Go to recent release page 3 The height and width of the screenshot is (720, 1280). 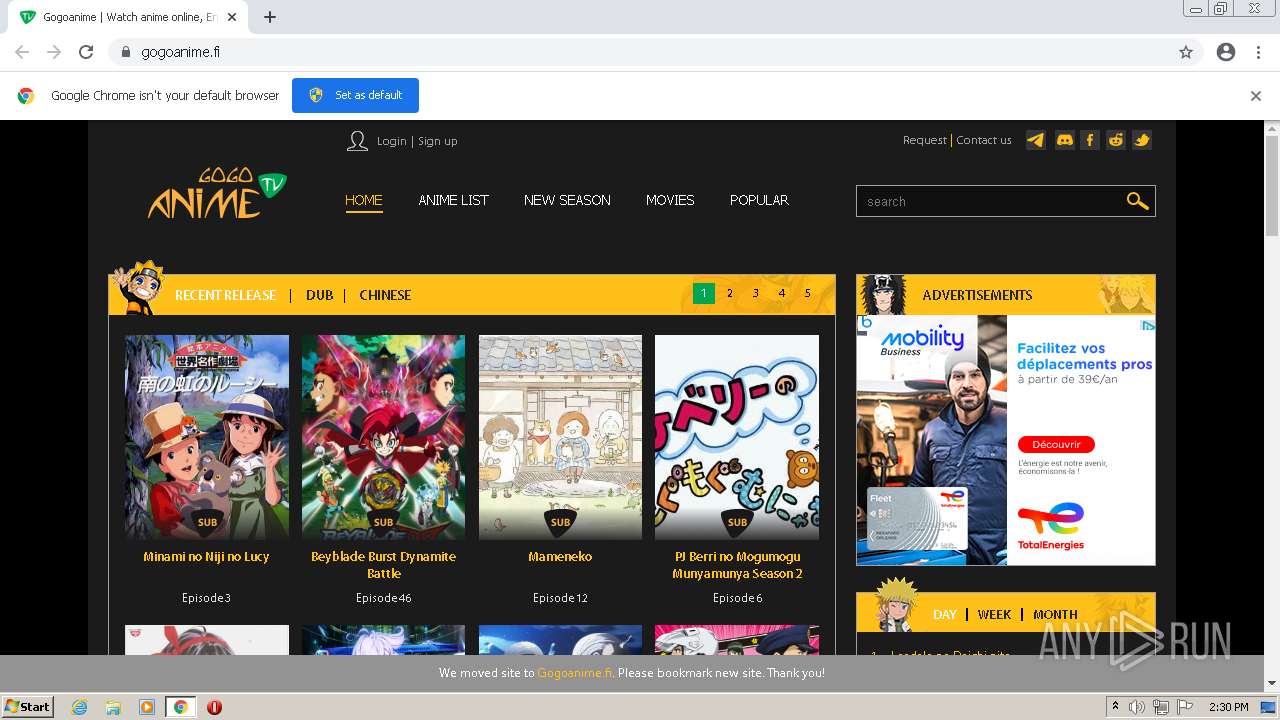coord(756,293)
